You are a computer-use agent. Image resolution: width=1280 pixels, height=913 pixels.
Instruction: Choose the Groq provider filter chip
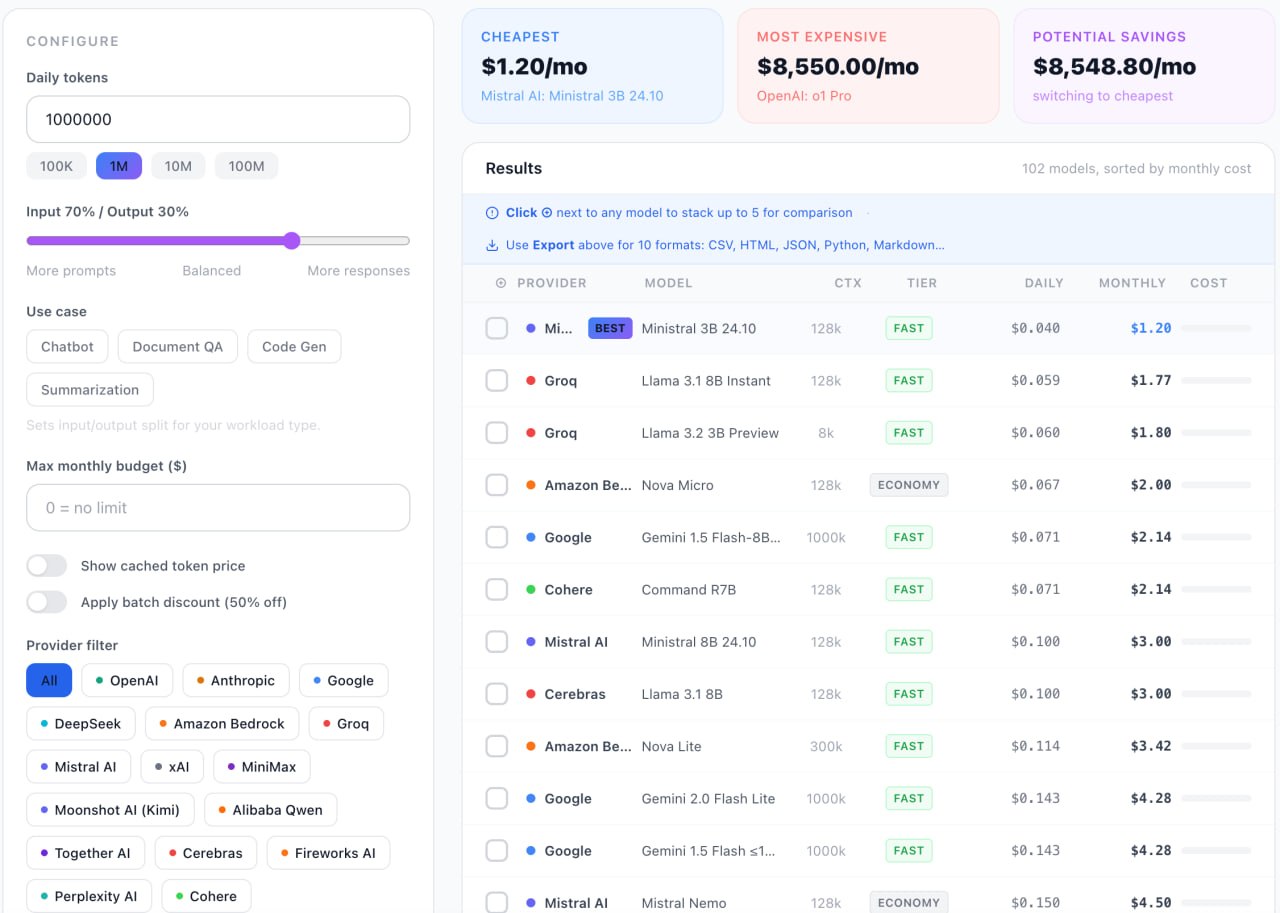346,724
